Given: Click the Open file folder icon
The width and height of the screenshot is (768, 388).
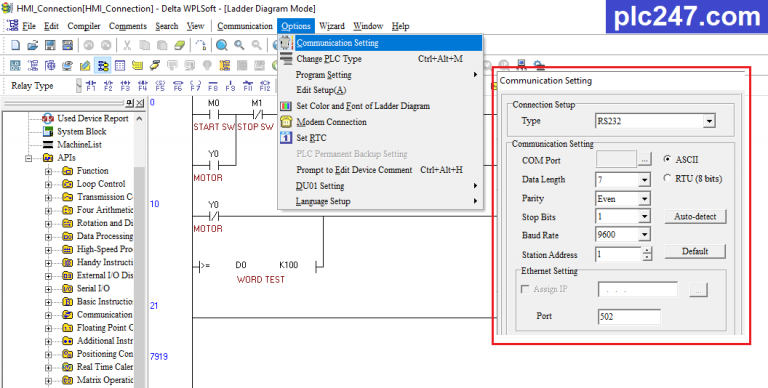Looking at the screenshot, I should (32, 46).
